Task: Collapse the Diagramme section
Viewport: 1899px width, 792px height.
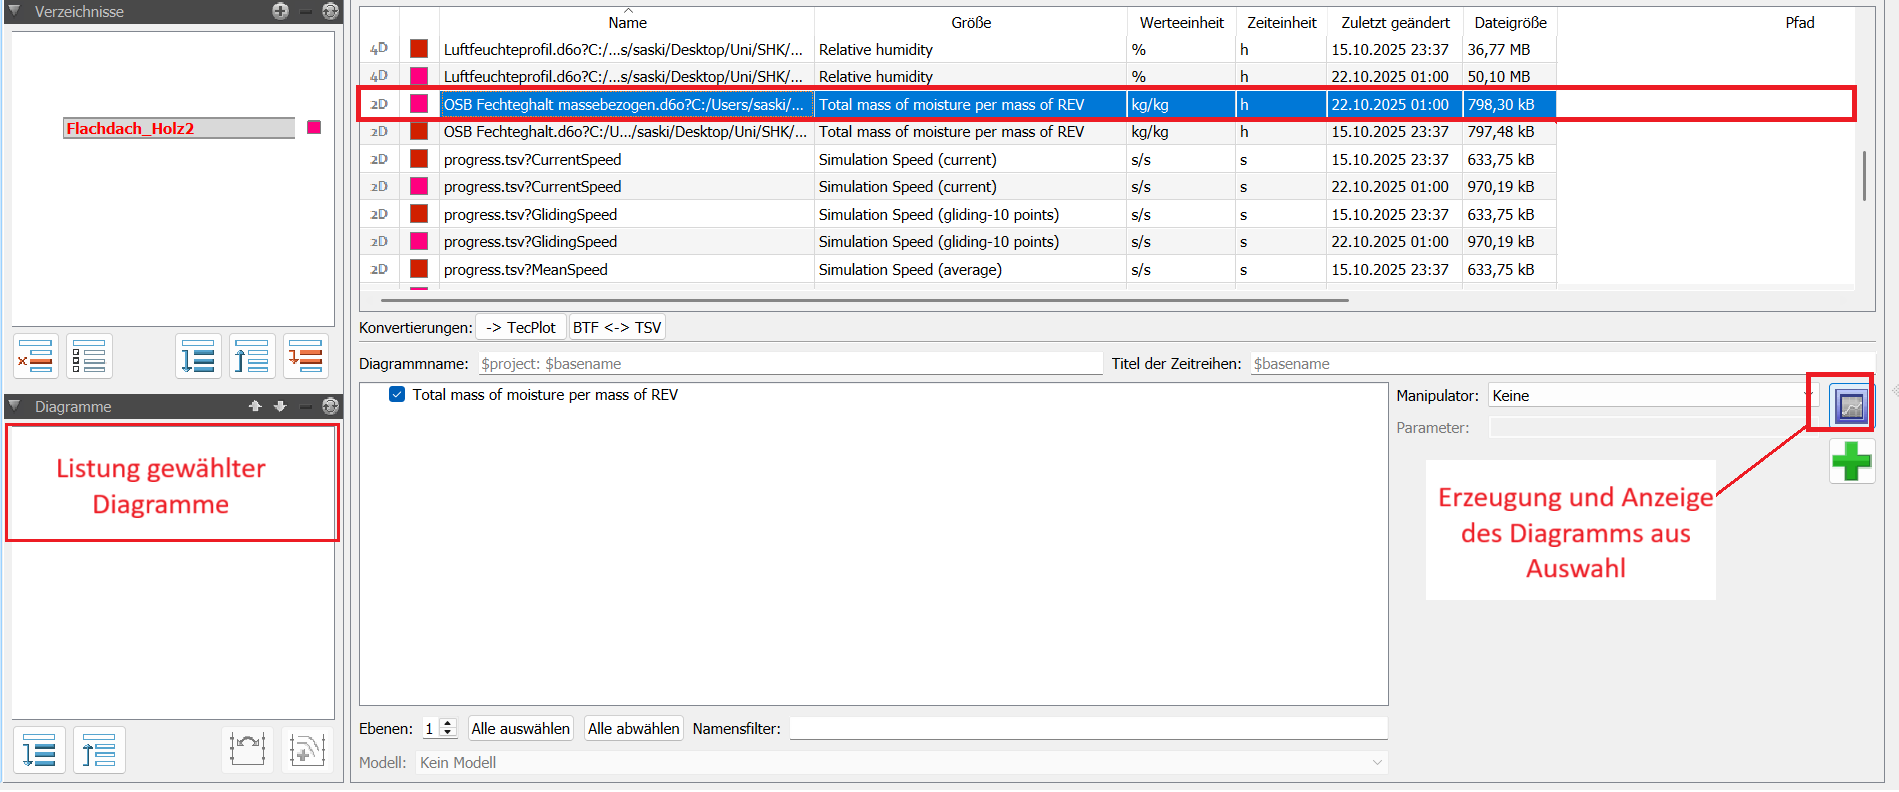Action: tap(14, 406)
